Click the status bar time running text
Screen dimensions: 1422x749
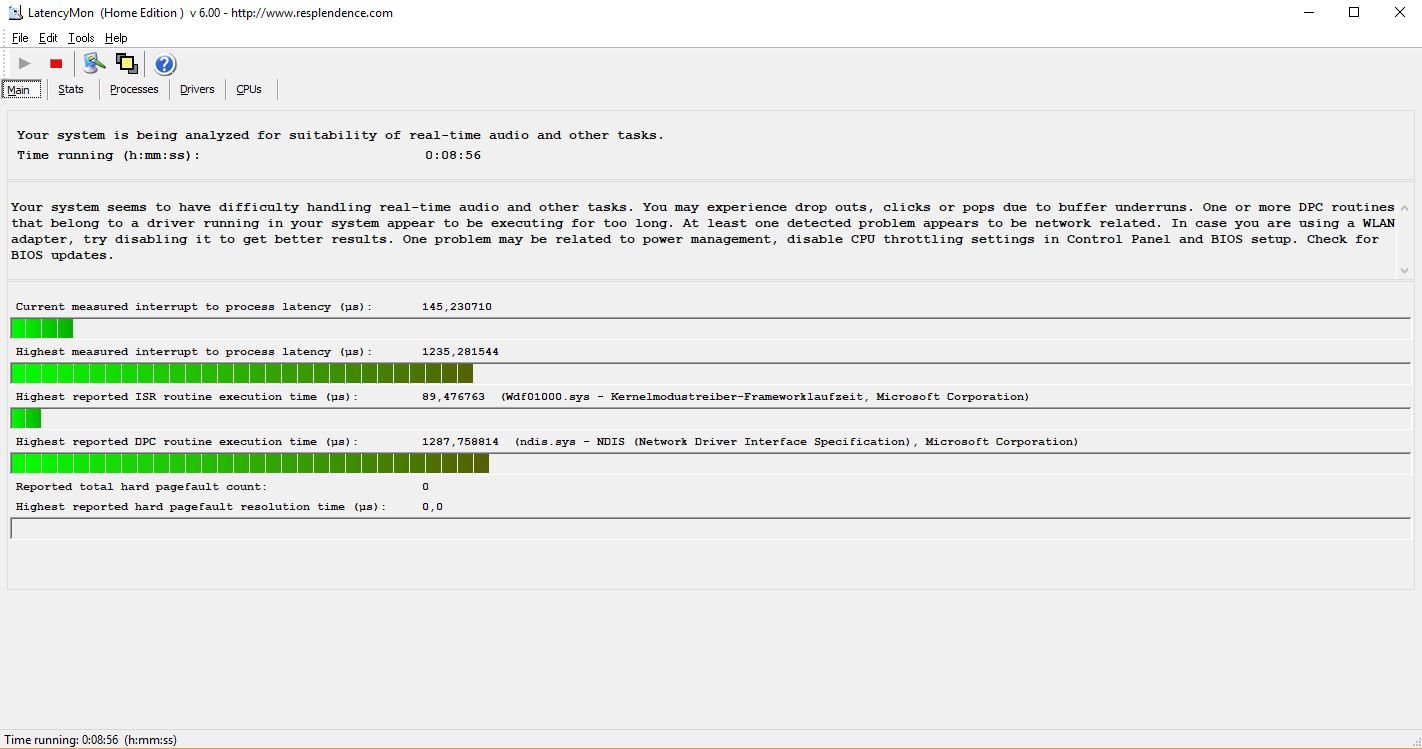pos(91,740)
